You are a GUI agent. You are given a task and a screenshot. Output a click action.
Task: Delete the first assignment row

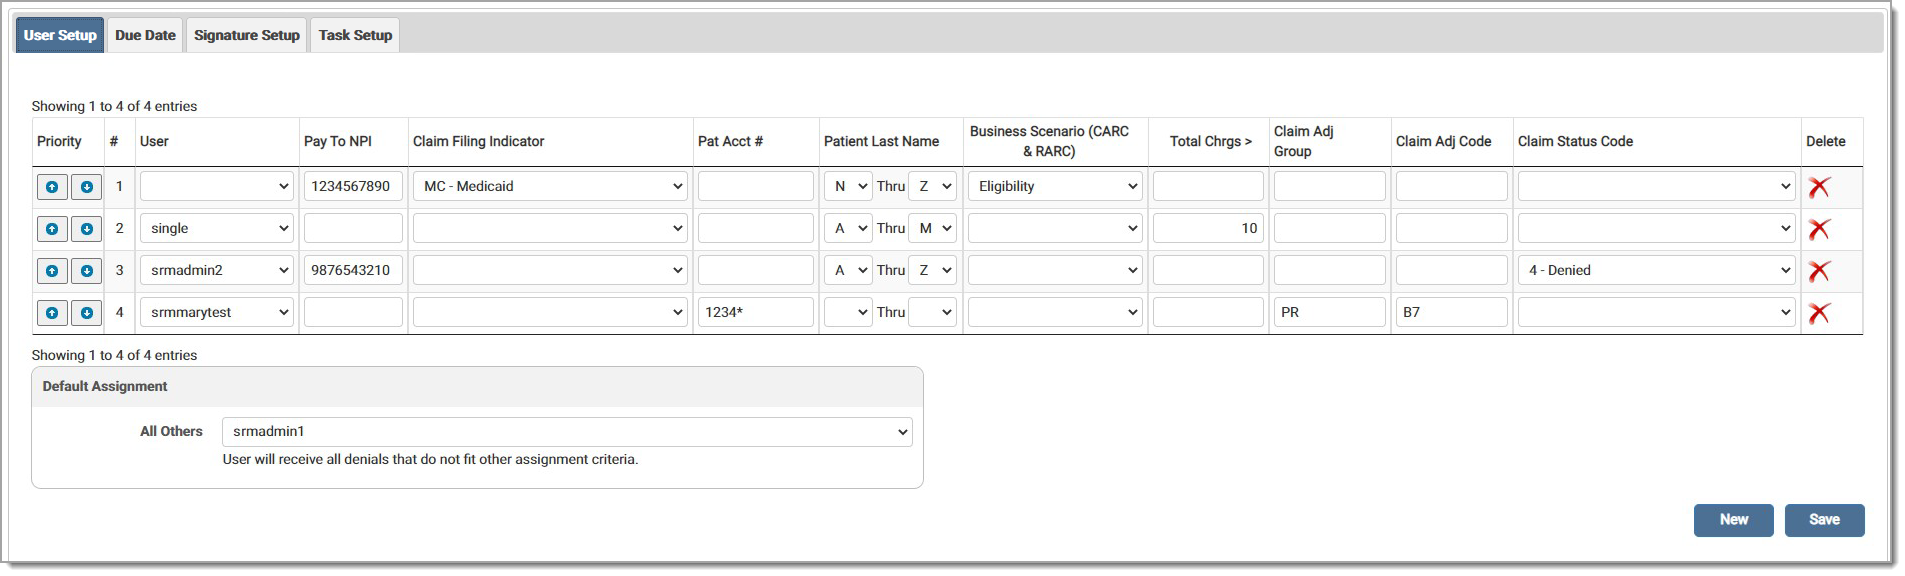(x=1819, y=187)
